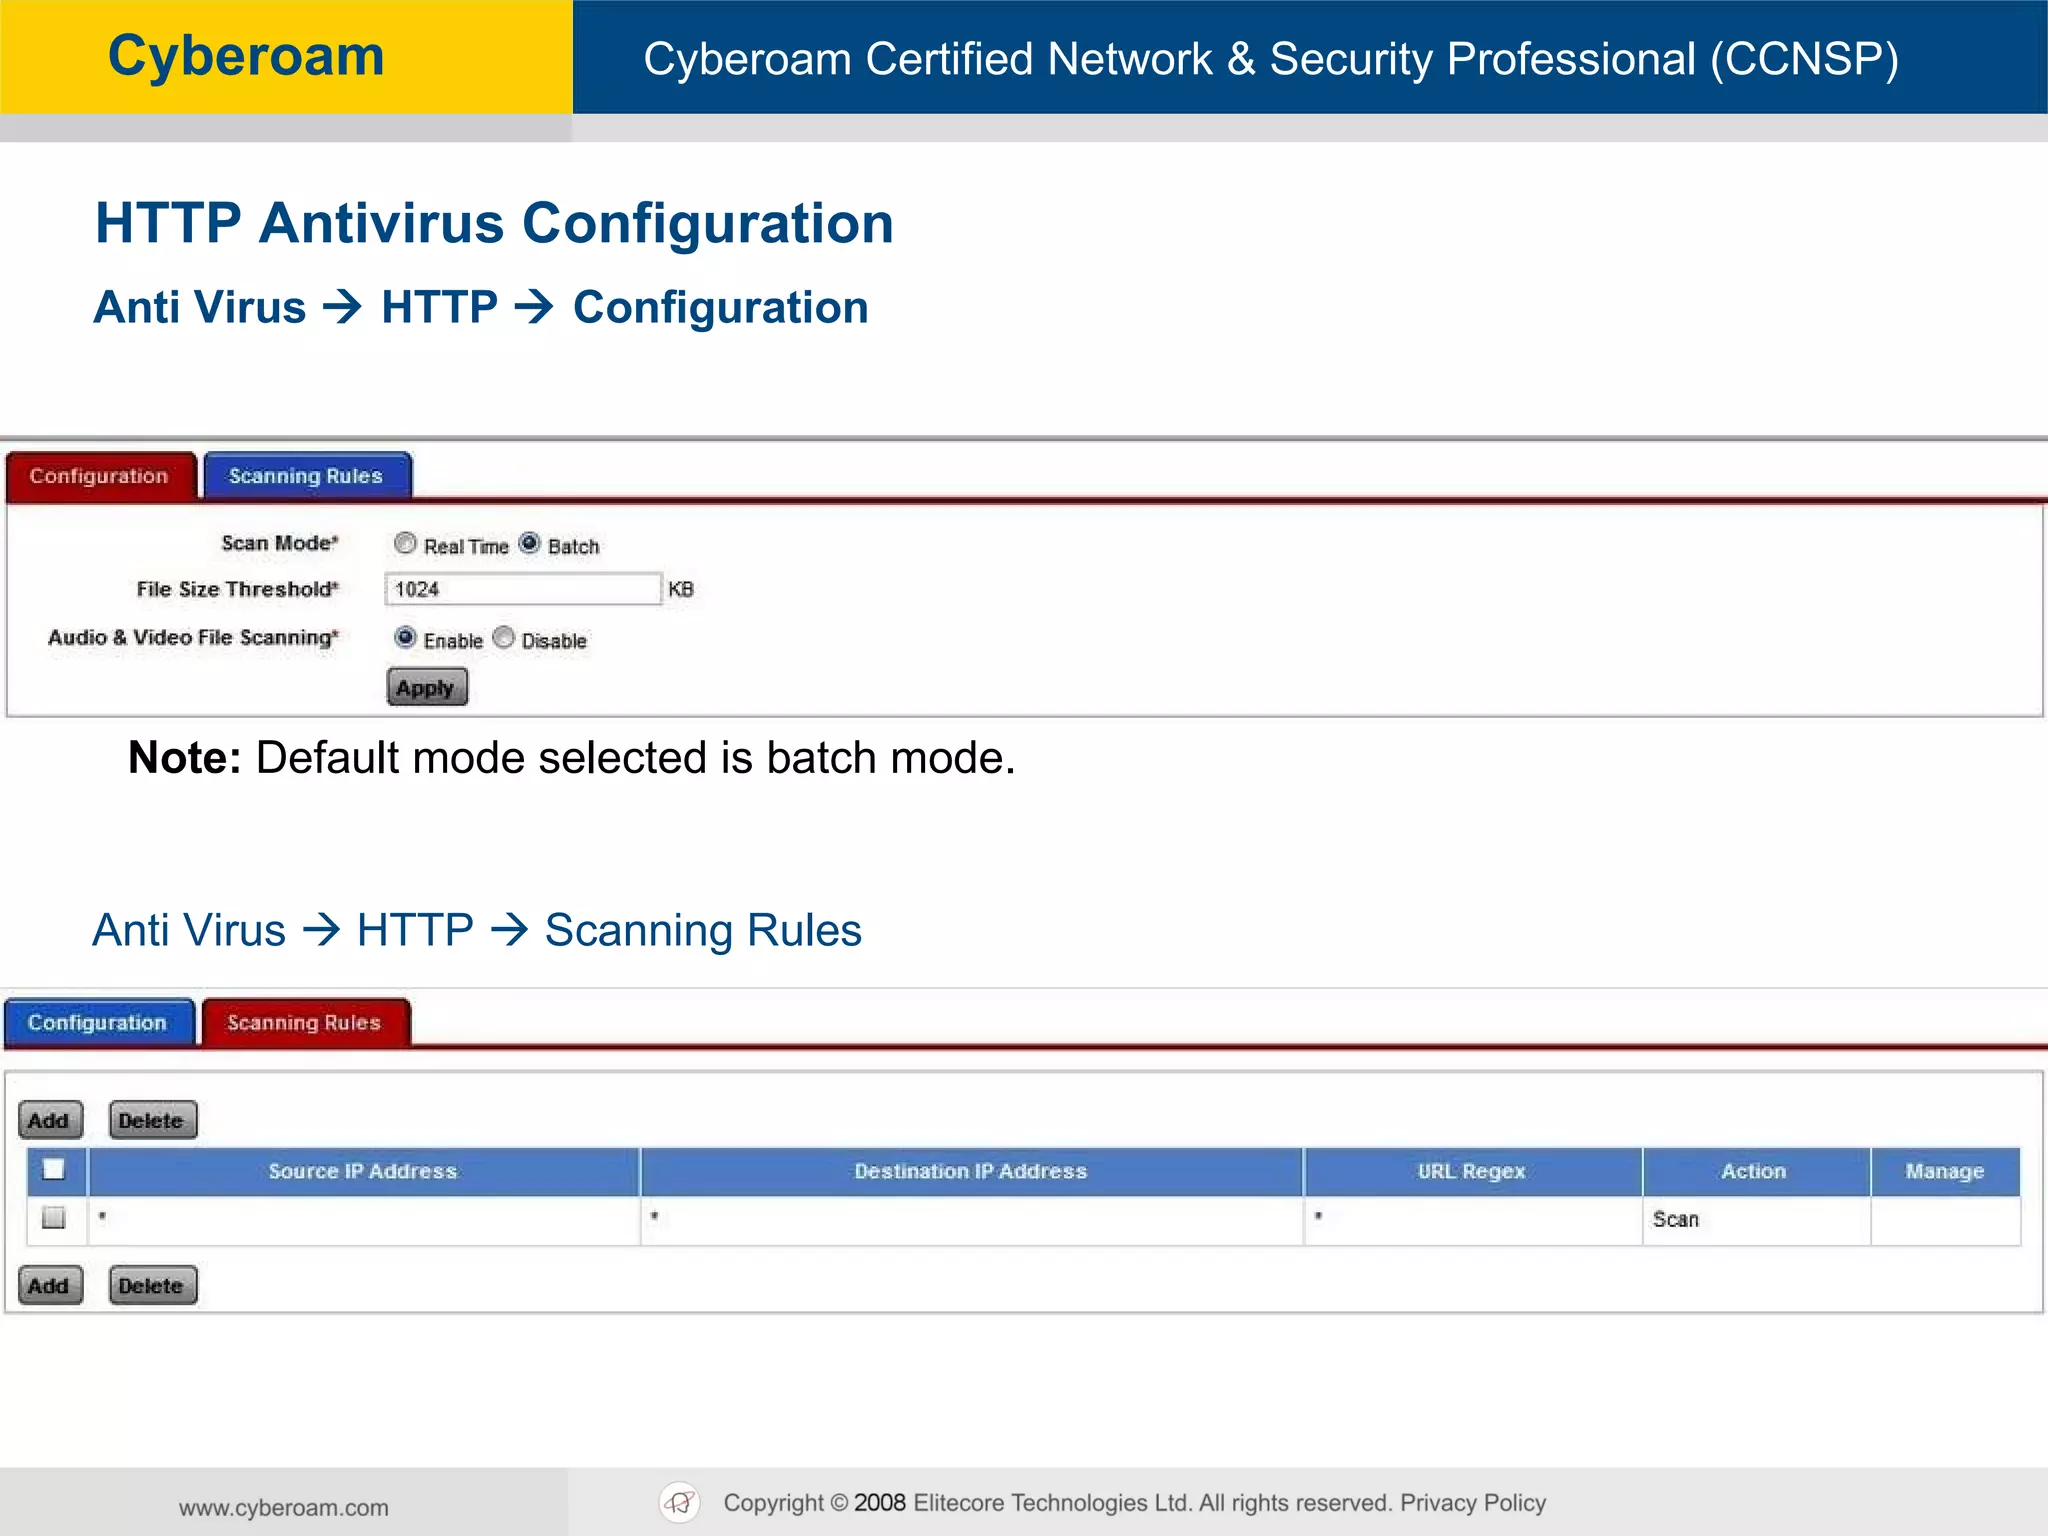Click the Apply button

click(x=427, y=687)
